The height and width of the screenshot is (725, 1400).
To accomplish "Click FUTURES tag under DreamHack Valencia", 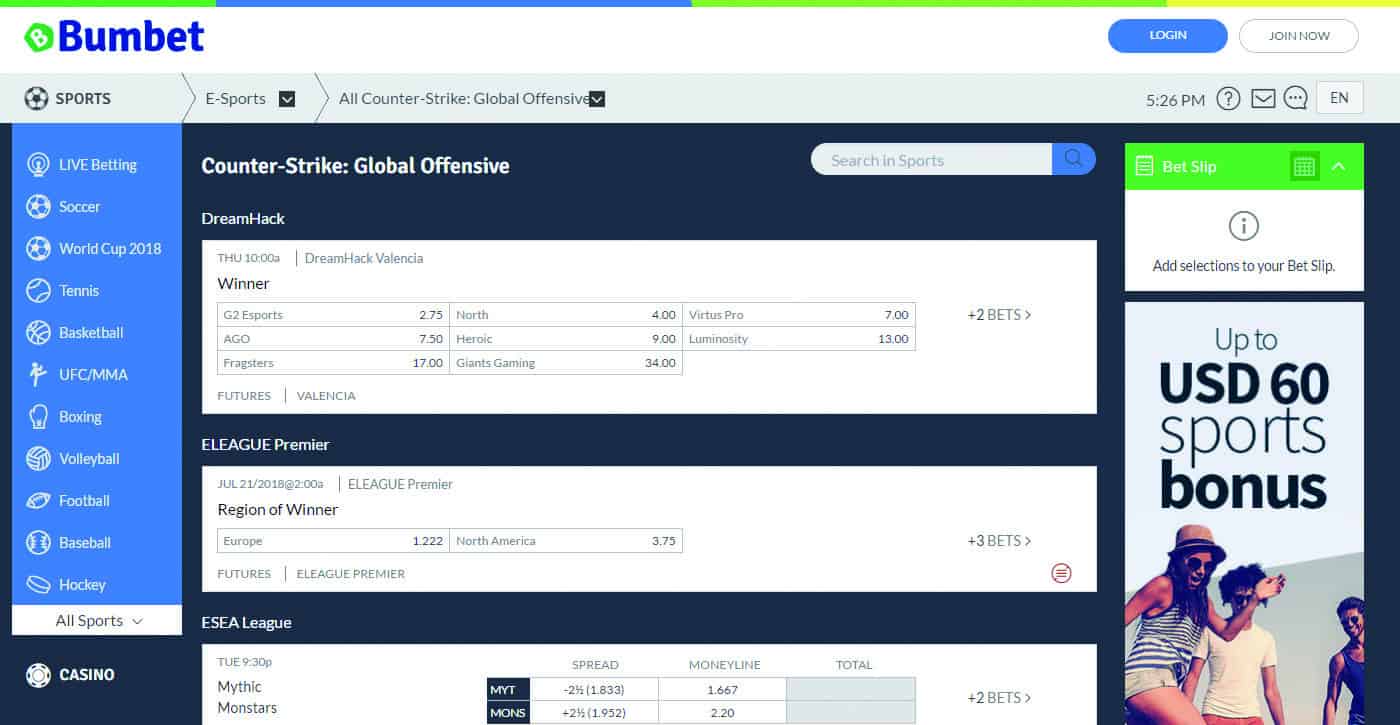I will click(x=244, y=396).
